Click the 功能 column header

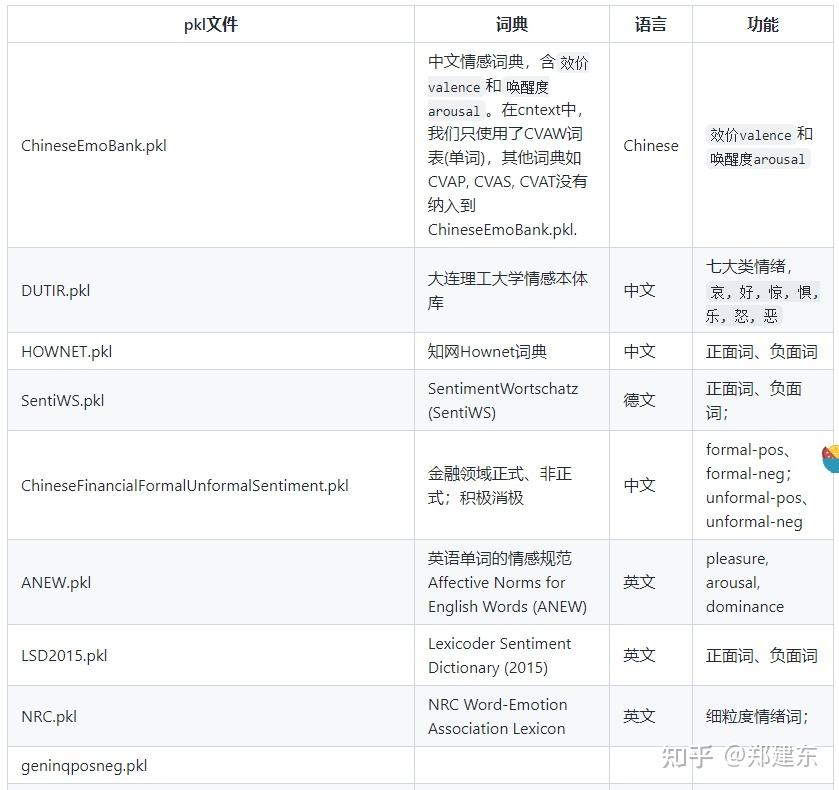point(766,23)
